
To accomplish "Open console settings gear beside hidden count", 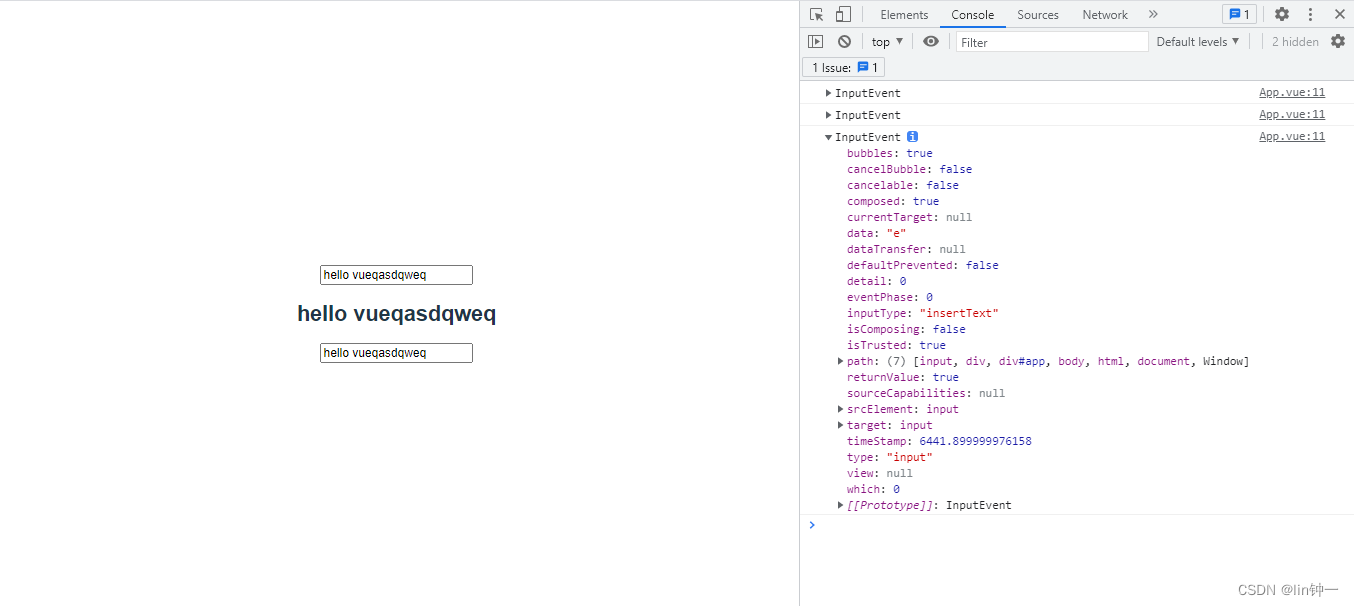I will [x=1338, y=42].
